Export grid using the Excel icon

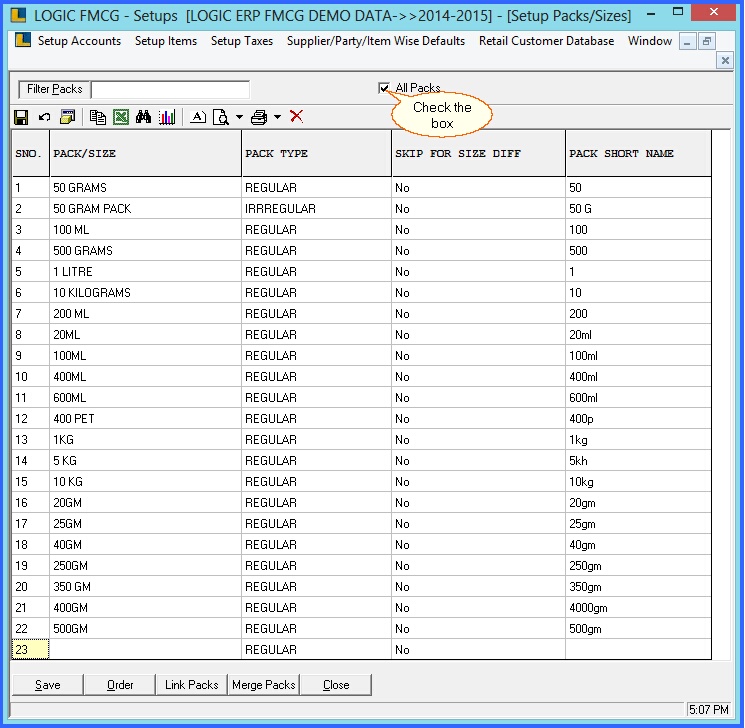point(121,117)
